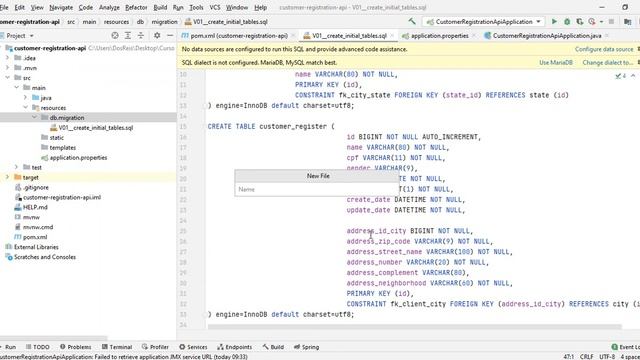Open Project panel settings gear
Viewport: 640px width, 360px height.
click(x=157, y=36)
